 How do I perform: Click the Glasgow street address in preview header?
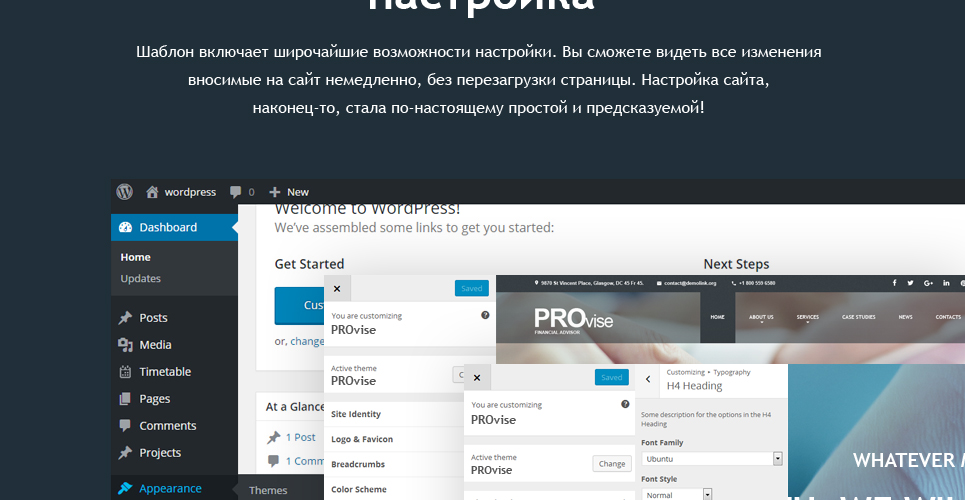(590, 283)
